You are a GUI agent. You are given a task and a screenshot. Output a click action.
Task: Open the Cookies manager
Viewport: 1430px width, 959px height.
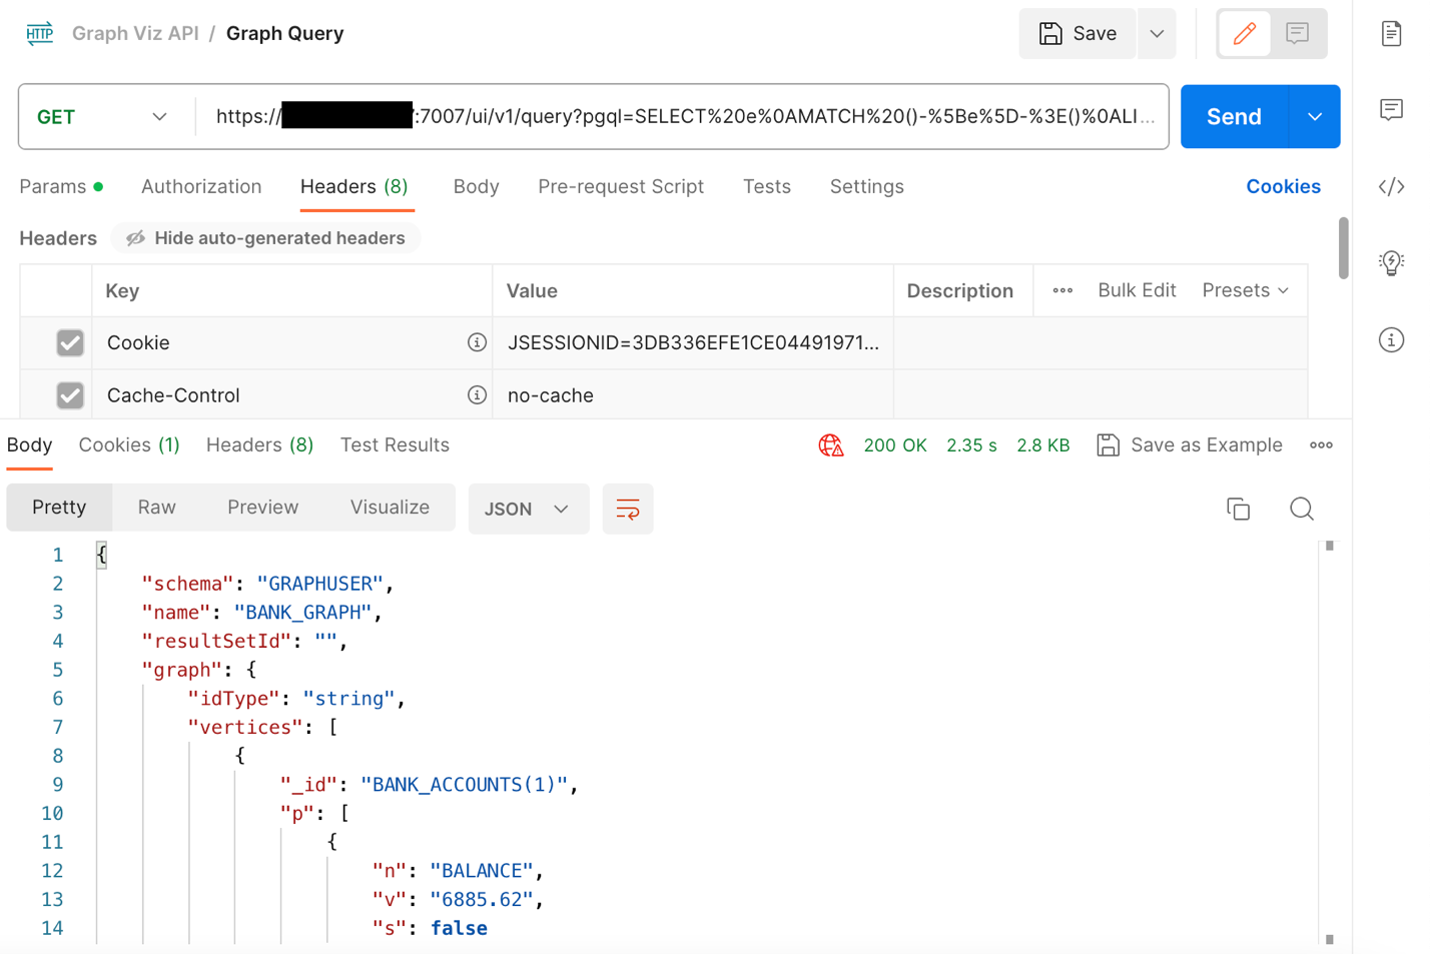(1283, 186)
